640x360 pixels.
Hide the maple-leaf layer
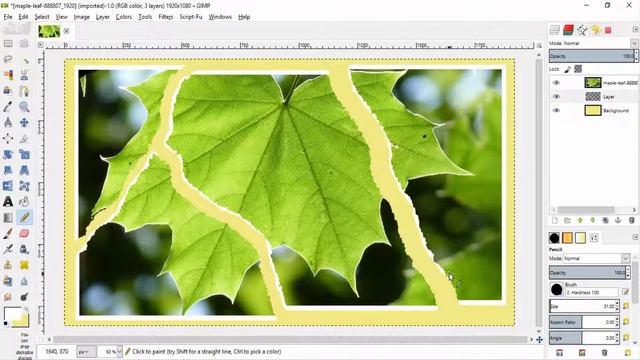coord(556,83)
